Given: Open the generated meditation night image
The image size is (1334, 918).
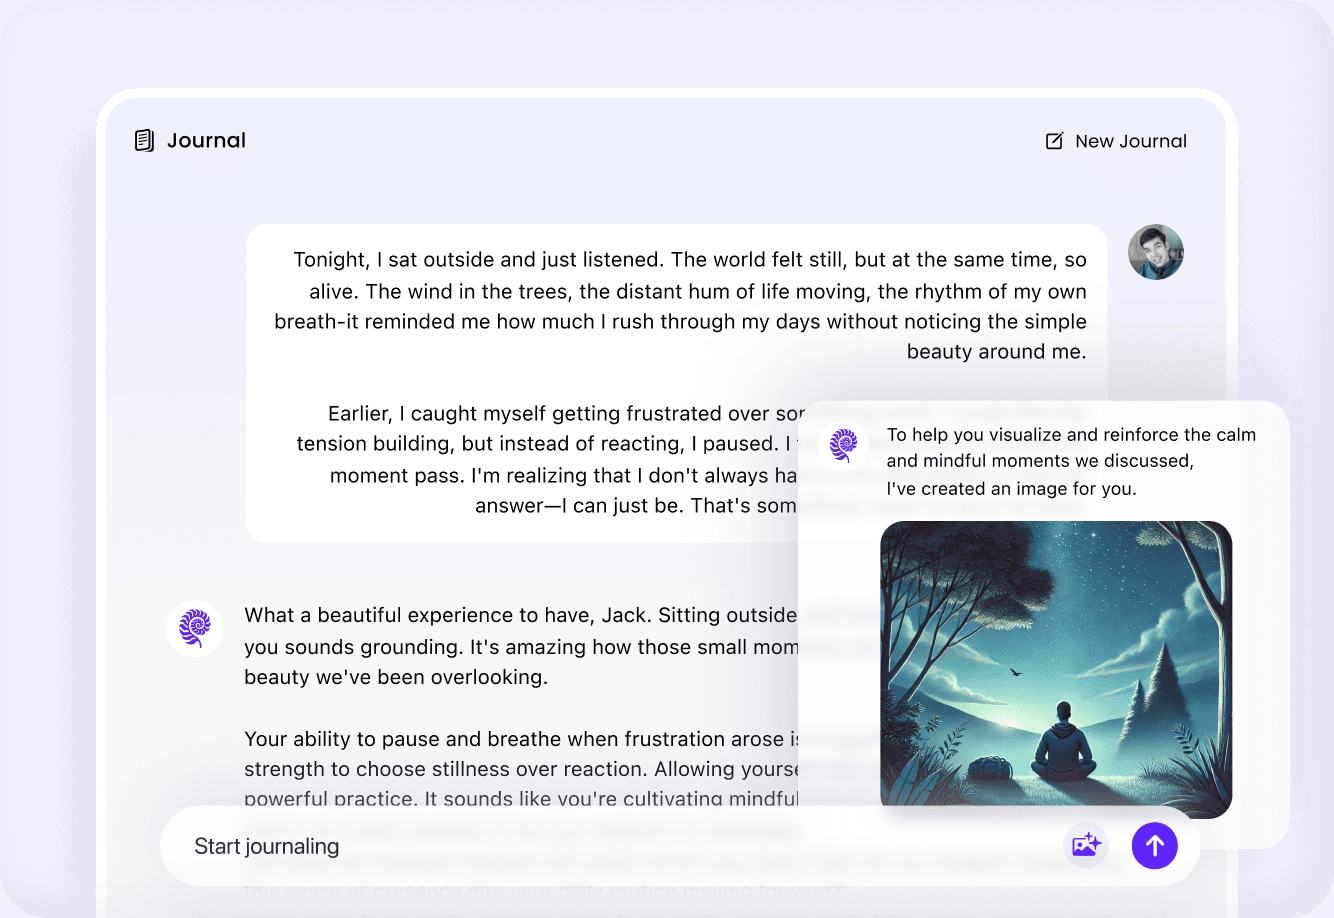Looking at the screenshot, I should click(1056, 670).
